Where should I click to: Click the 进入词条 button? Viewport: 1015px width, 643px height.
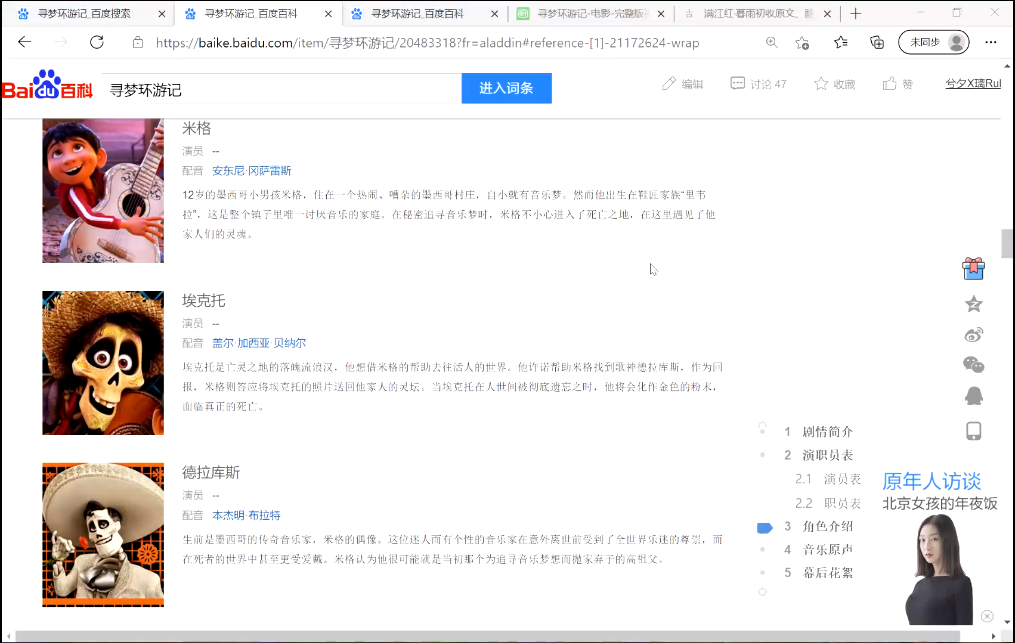coord(506,88)
